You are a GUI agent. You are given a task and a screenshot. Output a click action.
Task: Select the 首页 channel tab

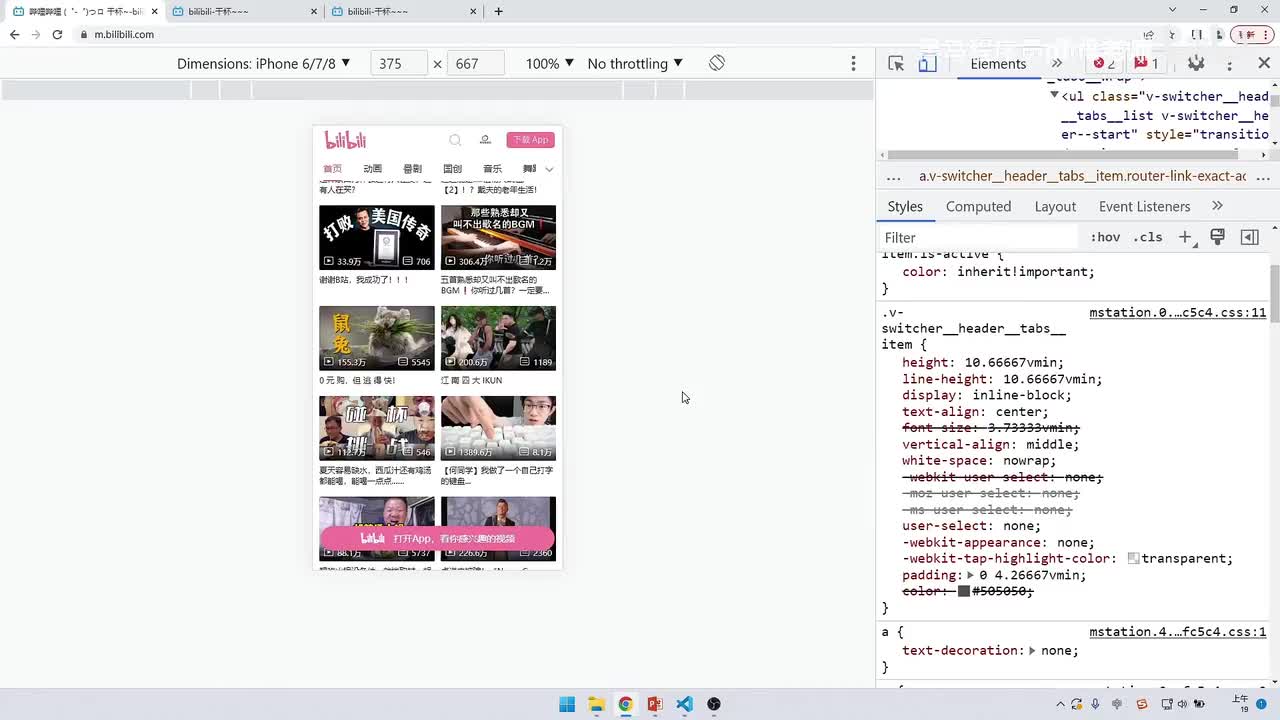click(x=332, y=169)
